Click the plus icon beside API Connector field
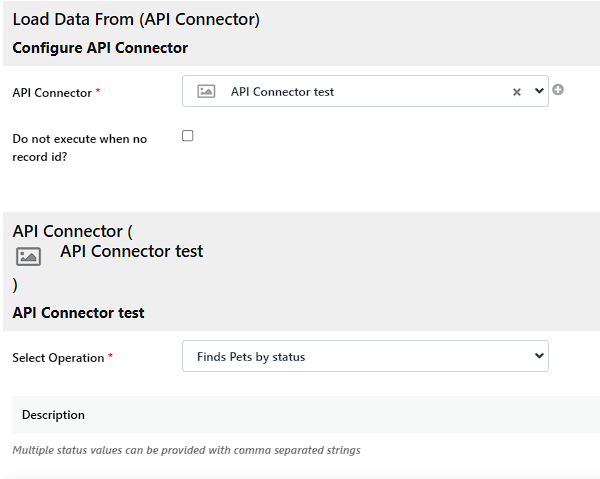The image size is (600, 479). point(558,90)
